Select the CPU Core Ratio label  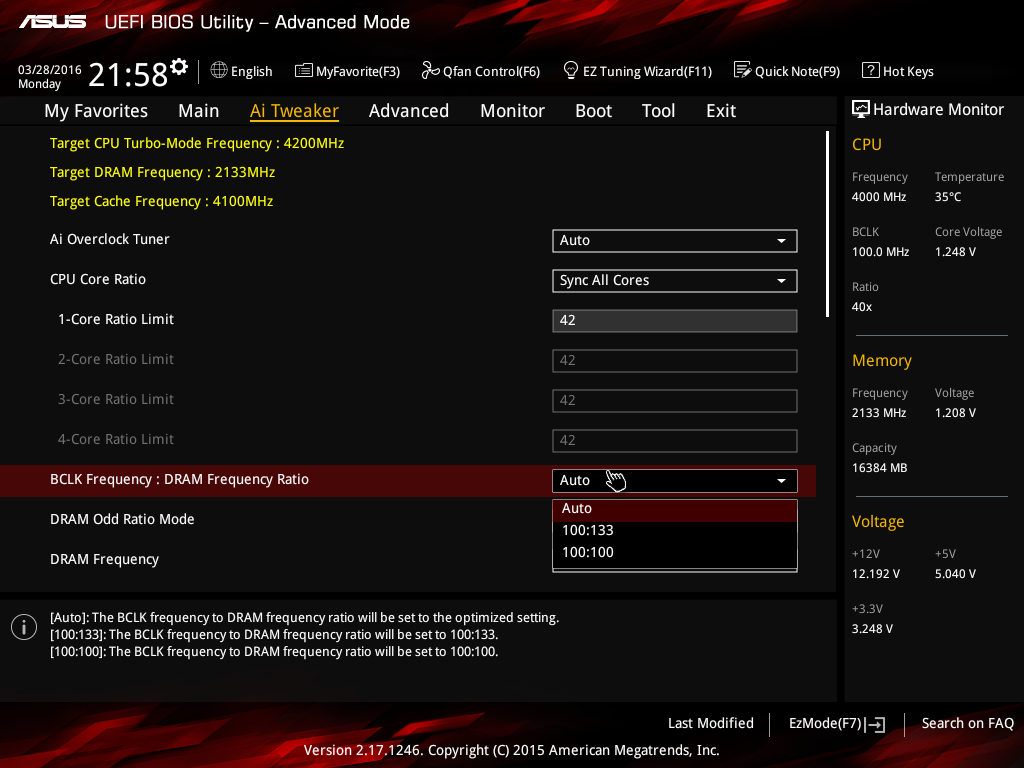pos(98,279)
